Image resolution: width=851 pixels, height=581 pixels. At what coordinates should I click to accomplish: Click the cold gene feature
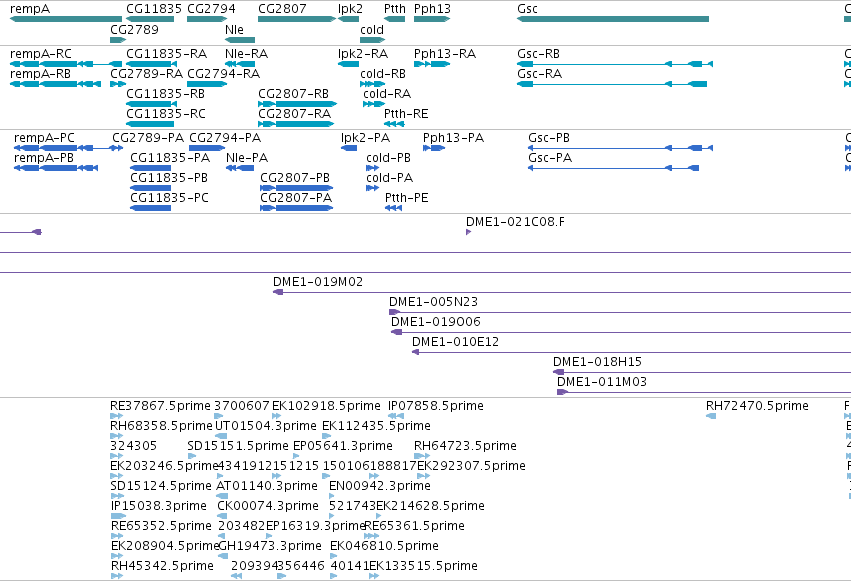[372, 40]
